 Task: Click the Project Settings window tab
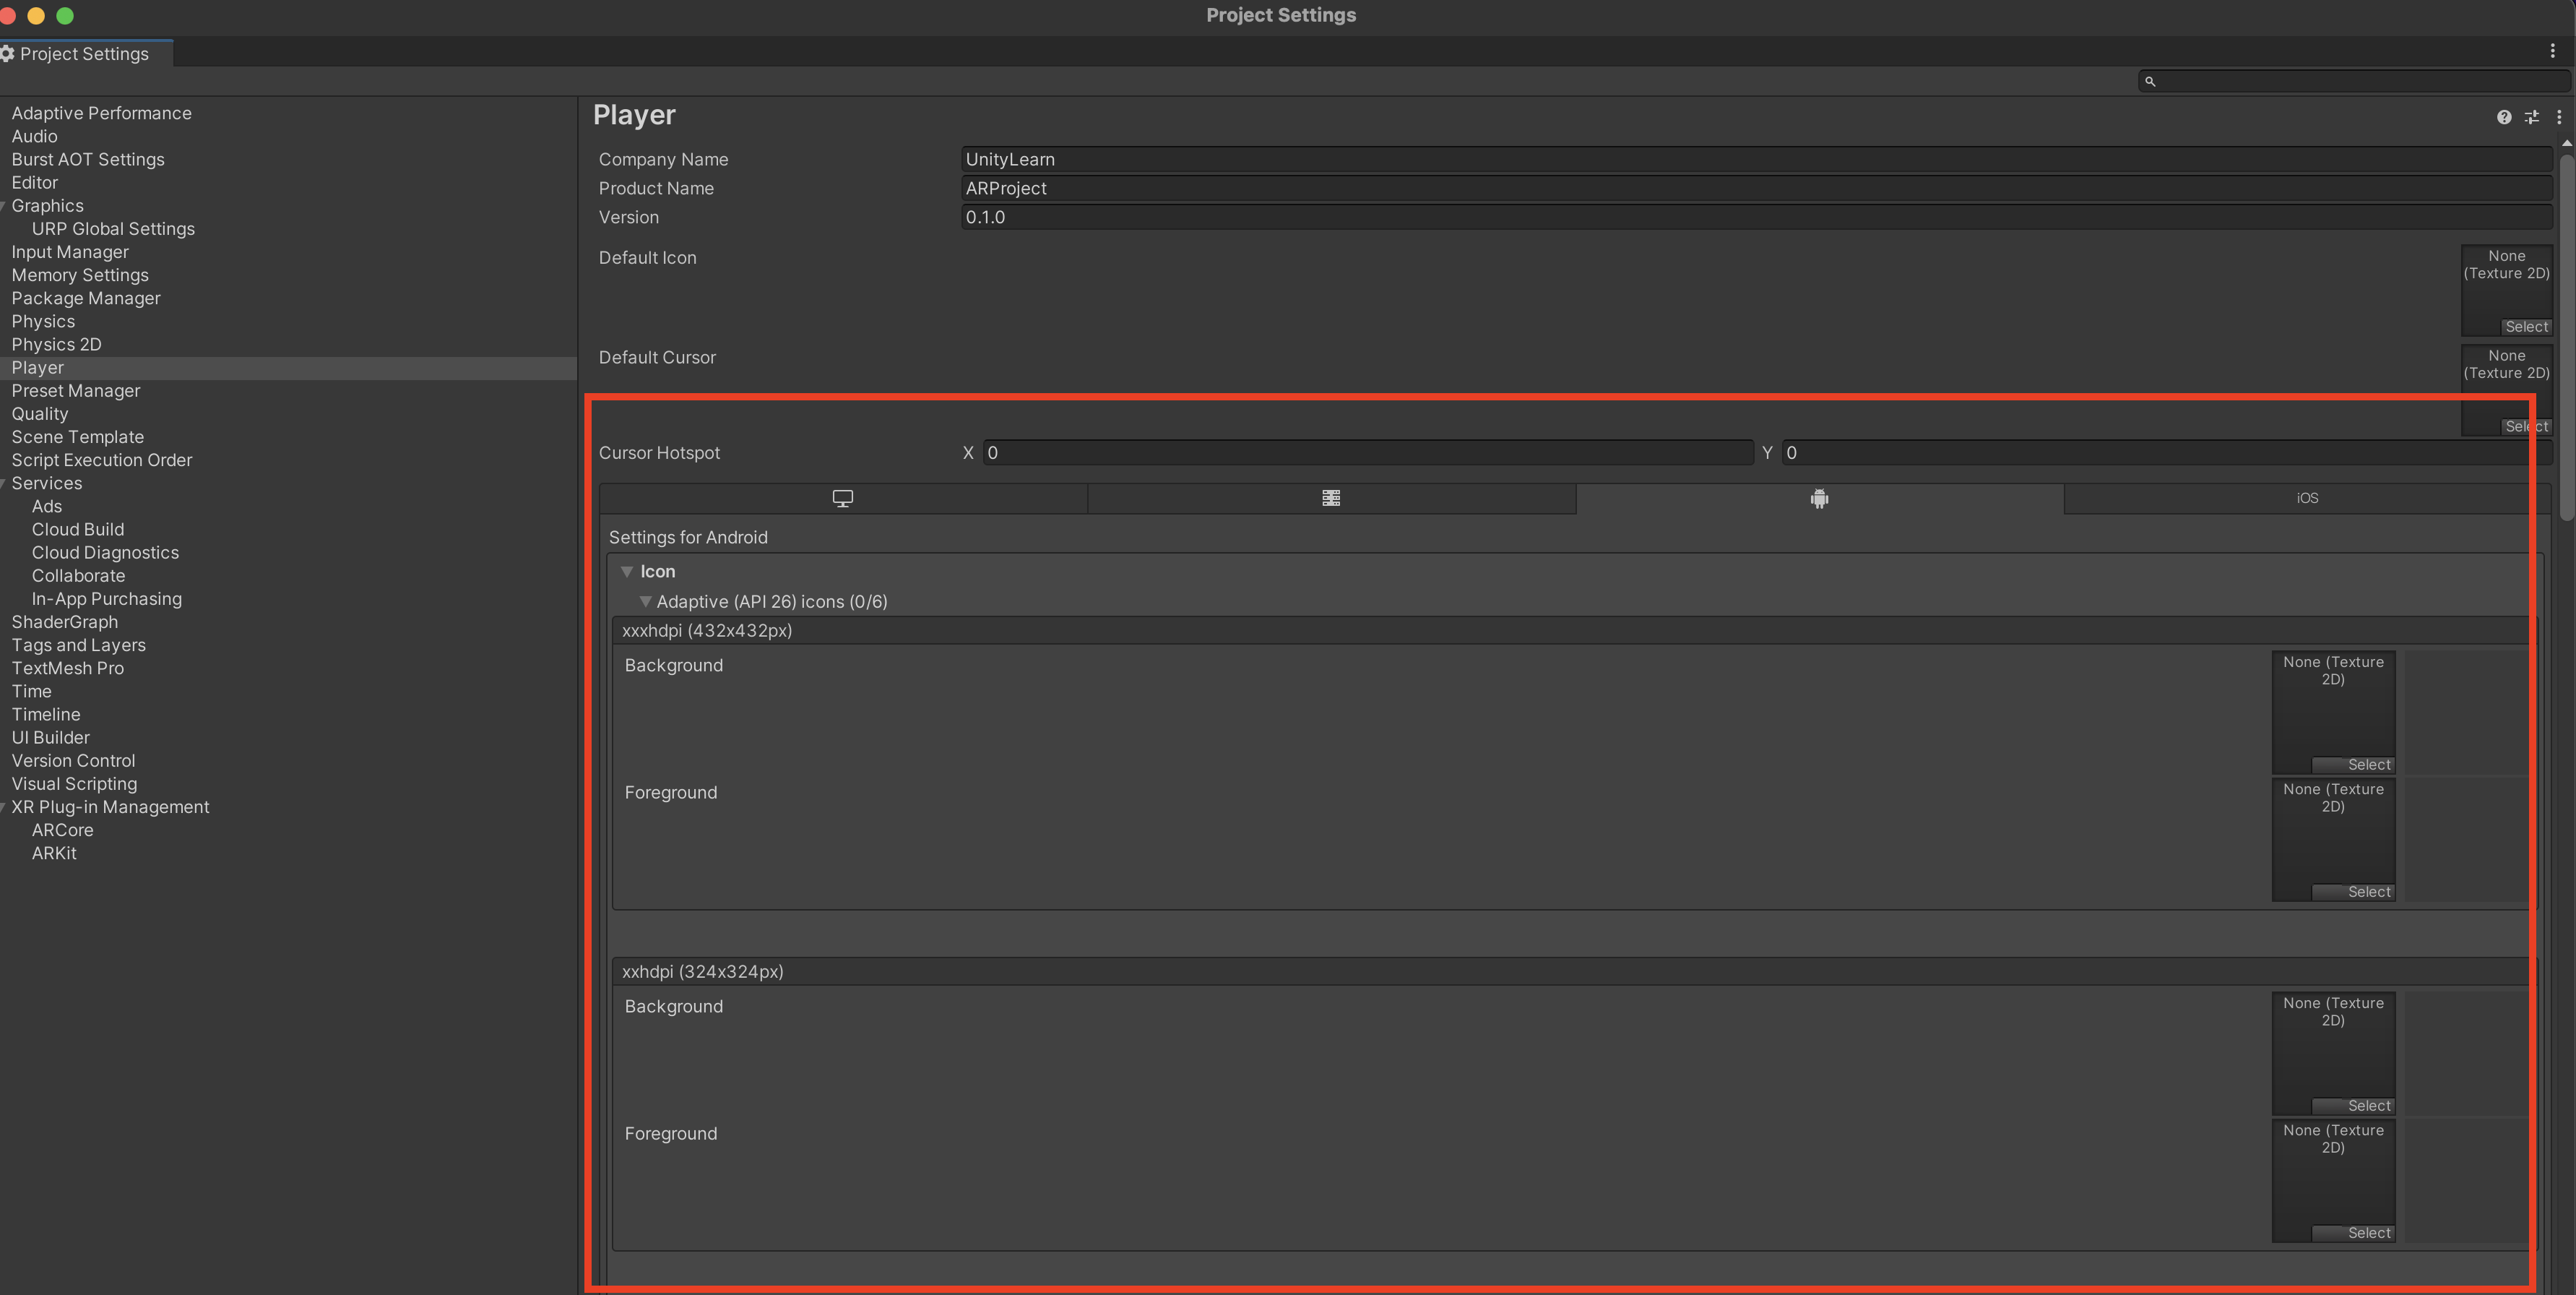coord(84,54)
